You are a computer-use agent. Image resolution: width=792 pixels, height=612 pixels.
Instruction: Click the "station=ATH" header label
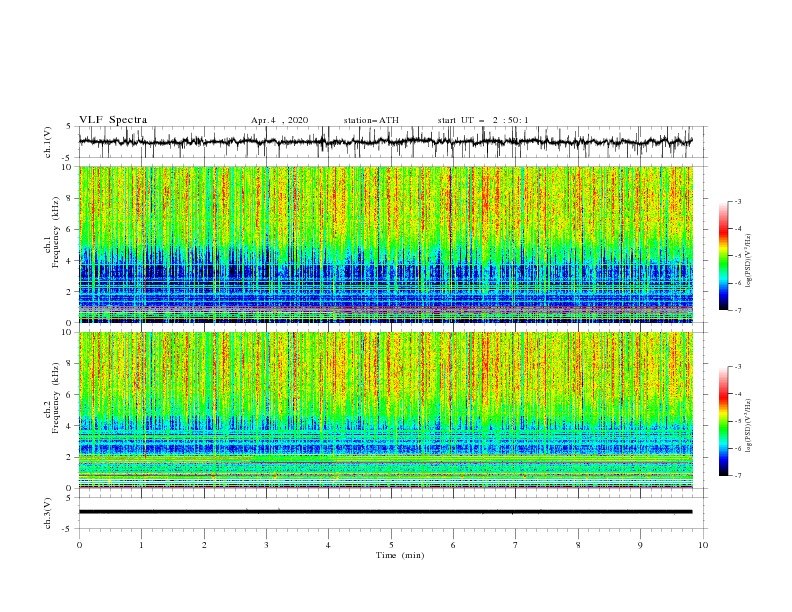point(371,120)
